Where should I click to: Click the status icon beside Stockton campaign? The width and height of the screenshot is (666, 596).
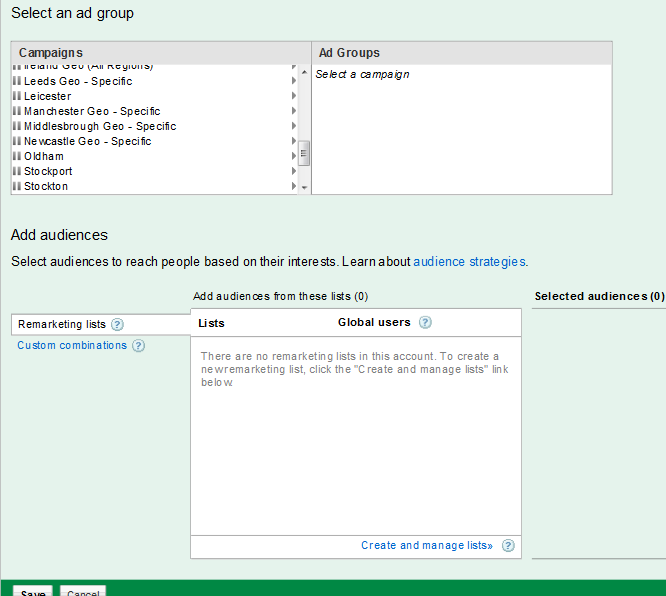[16, 186]
